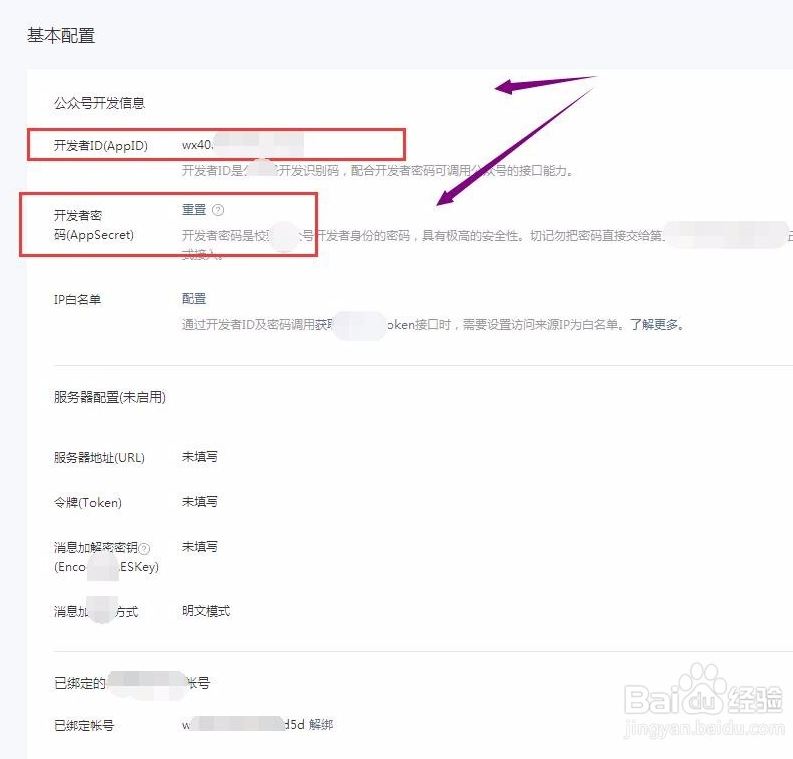Viewport: 793px width, 759px height.
Task: Click the 了解更多 link
Action: (656, 325)
